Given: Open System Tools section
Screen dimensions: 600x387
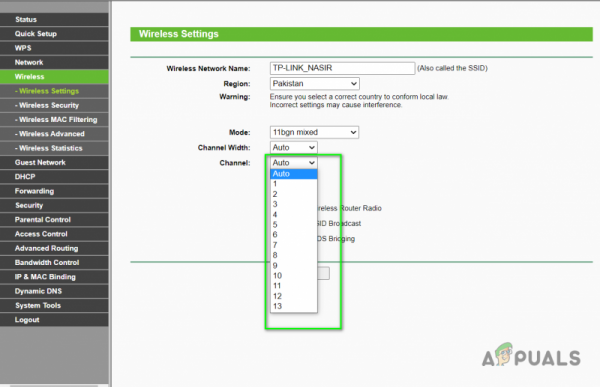Looking at the screenshot, I should (54, 305).
